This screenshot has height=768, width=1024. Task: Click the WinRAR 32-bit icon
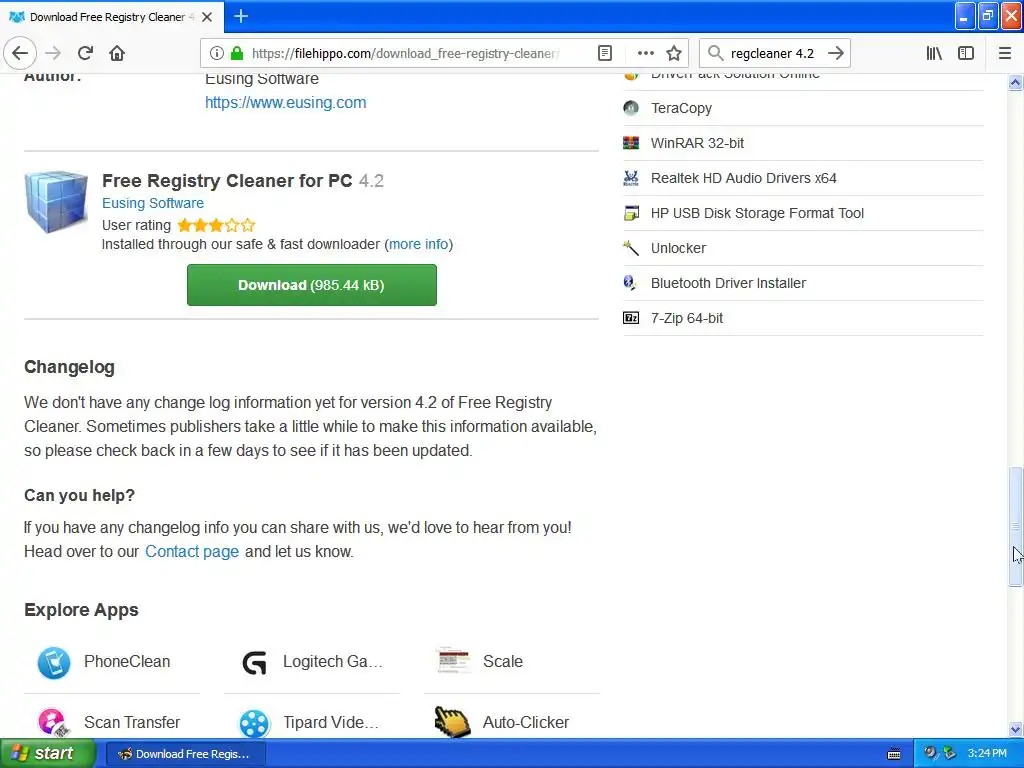[x=631, y=143]
